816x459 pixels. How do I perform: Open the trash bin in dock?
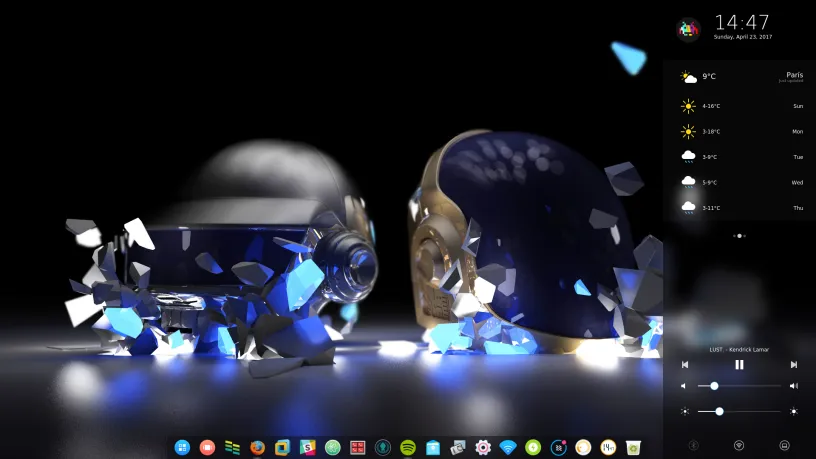click(x=633, y=447)
